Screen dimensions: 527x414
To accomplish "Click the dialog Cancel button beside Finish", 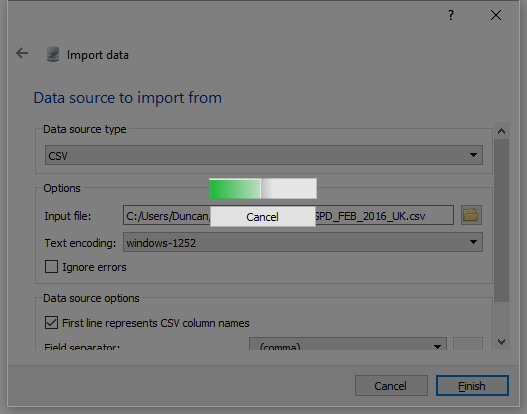I will coord(391,386).
